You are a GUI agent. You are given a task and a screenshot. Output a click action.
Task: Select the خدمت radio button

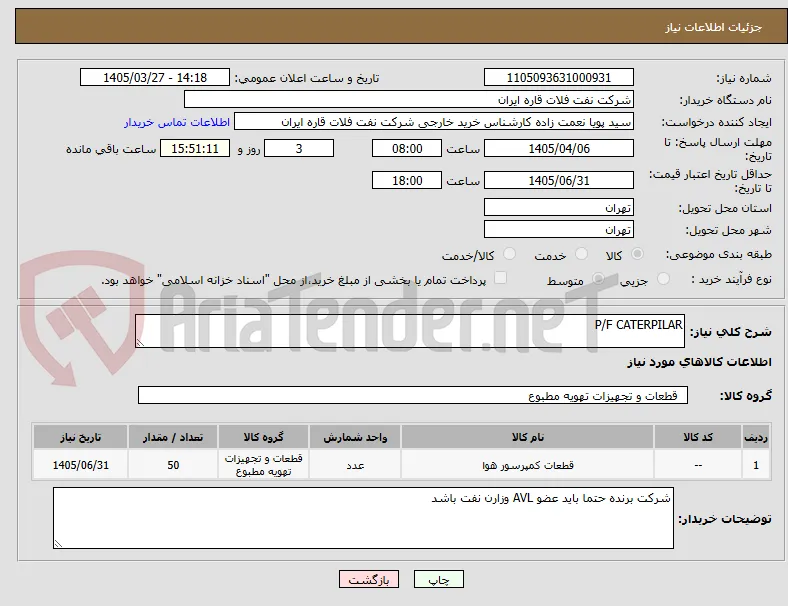click(581, 254)
